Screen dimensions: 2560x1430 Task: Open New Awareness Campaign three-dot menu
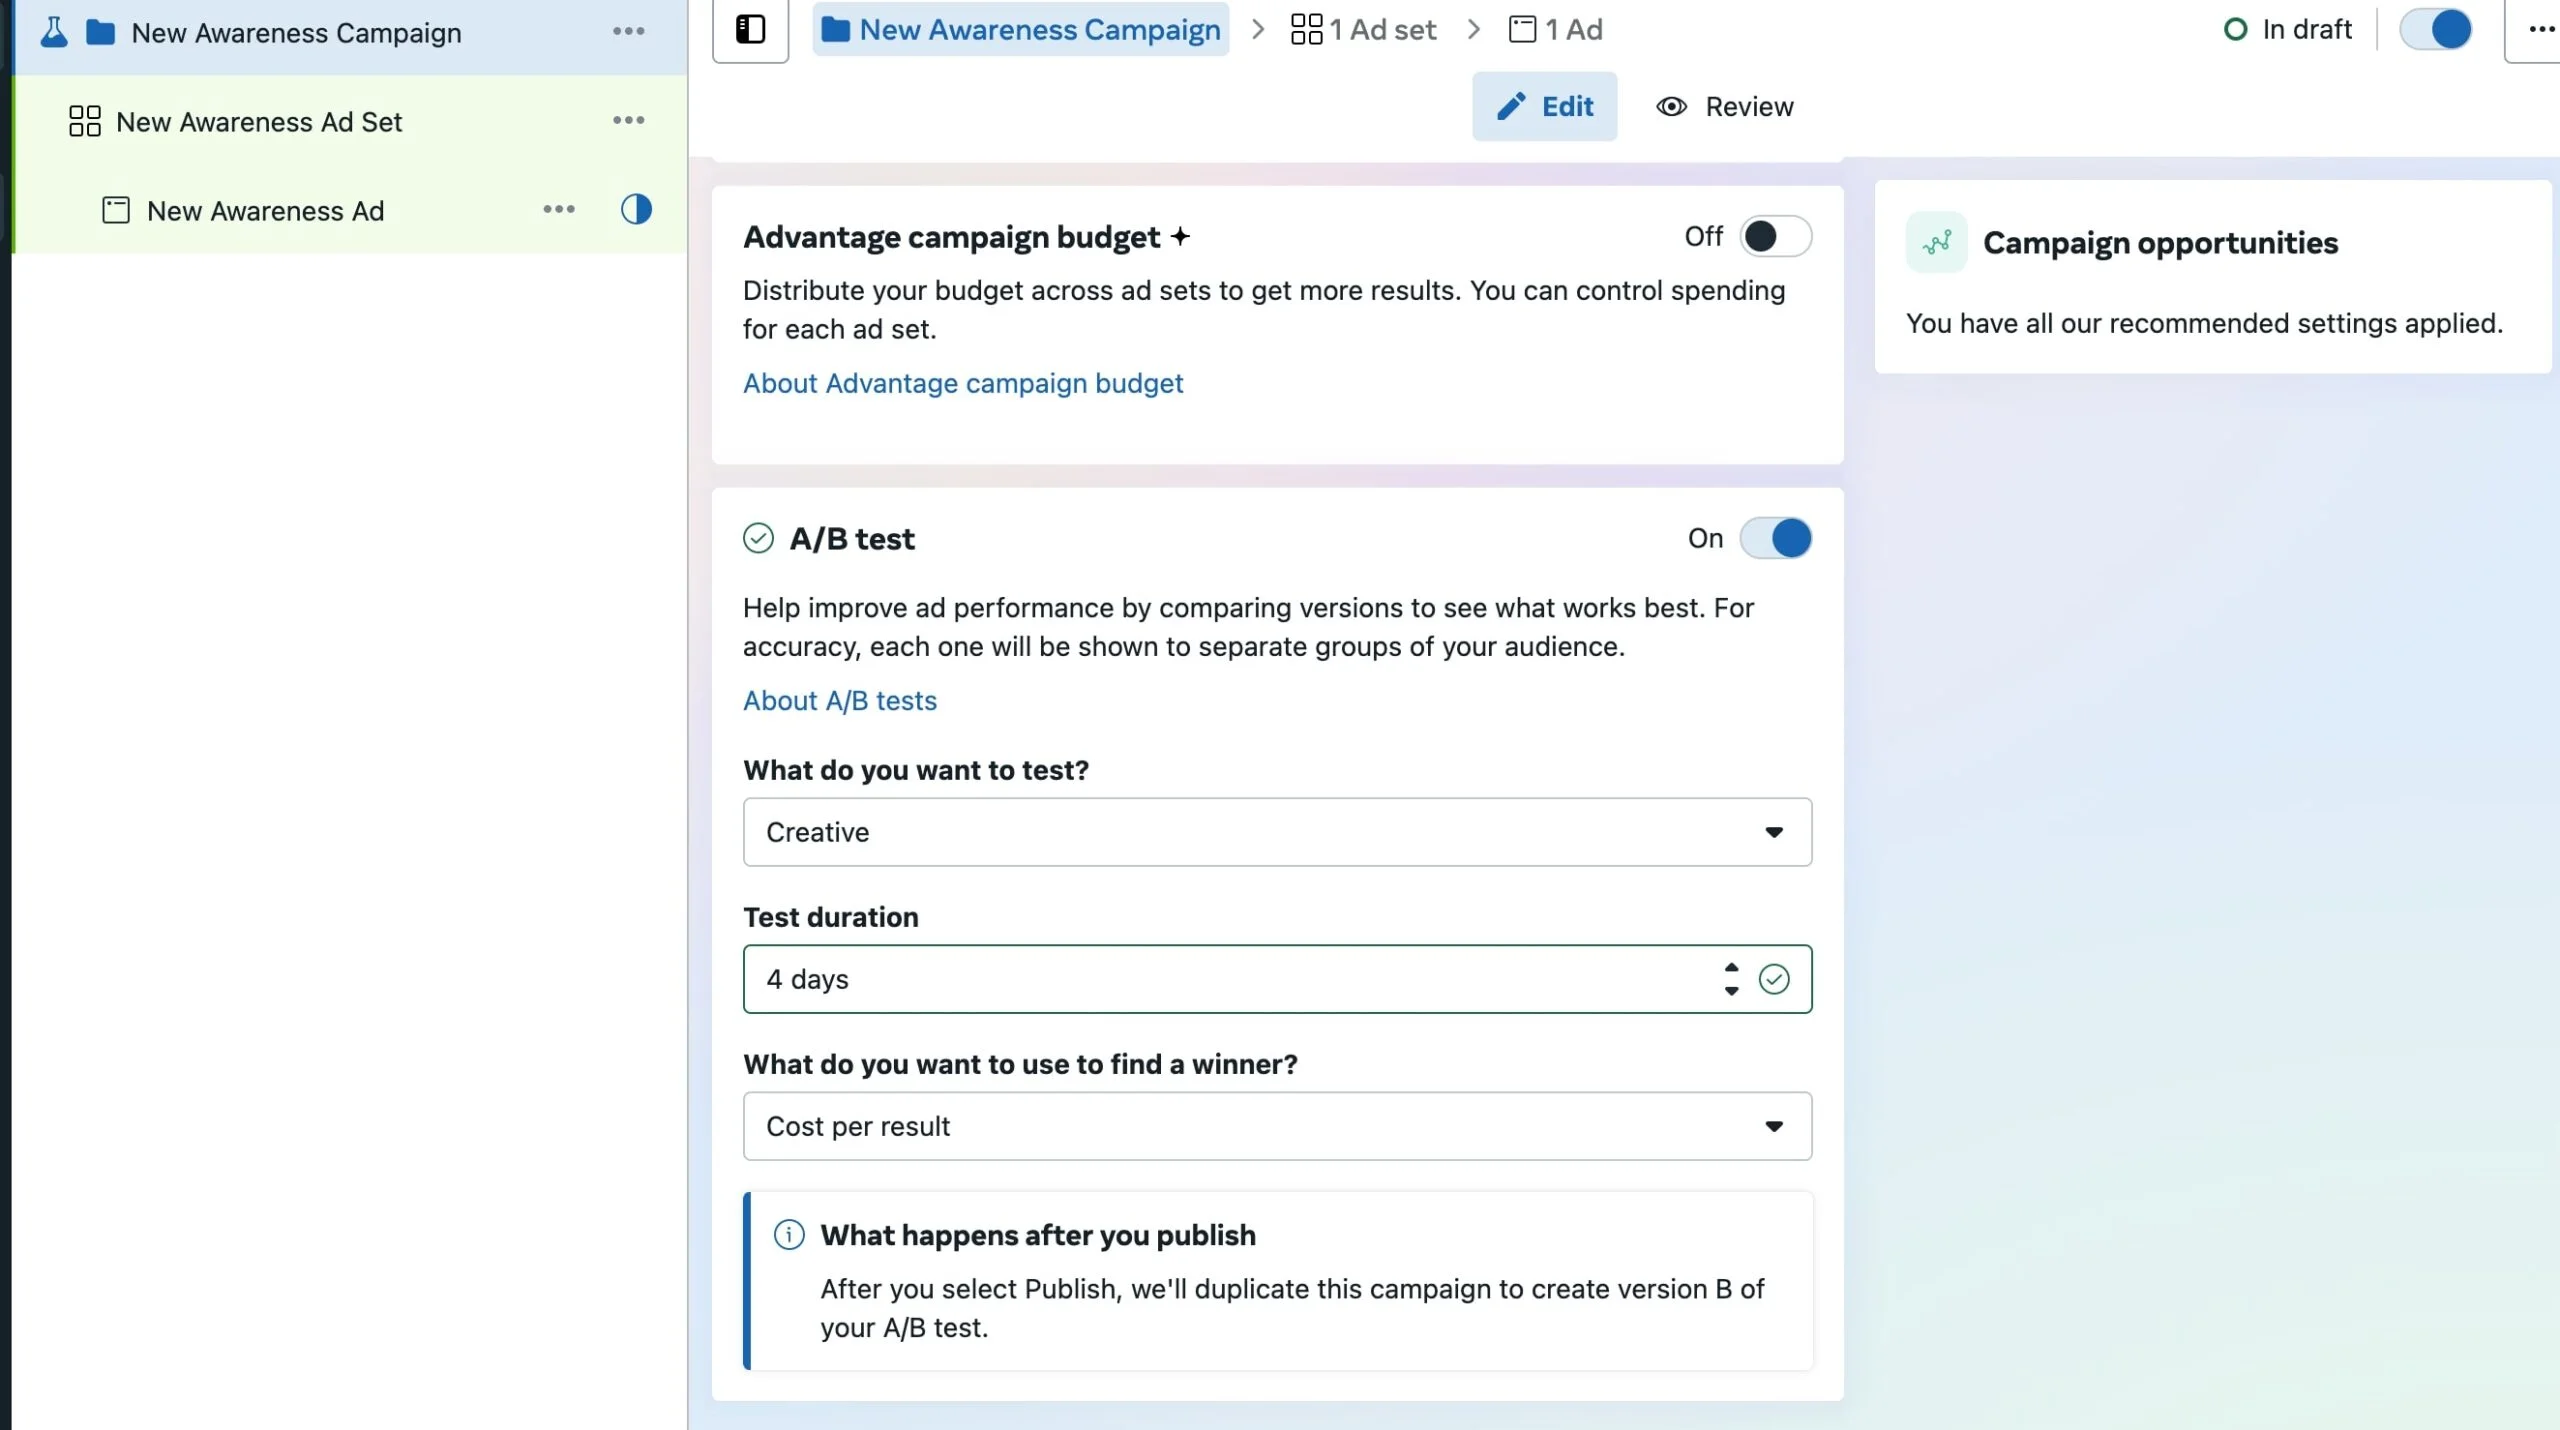point(628,32)
